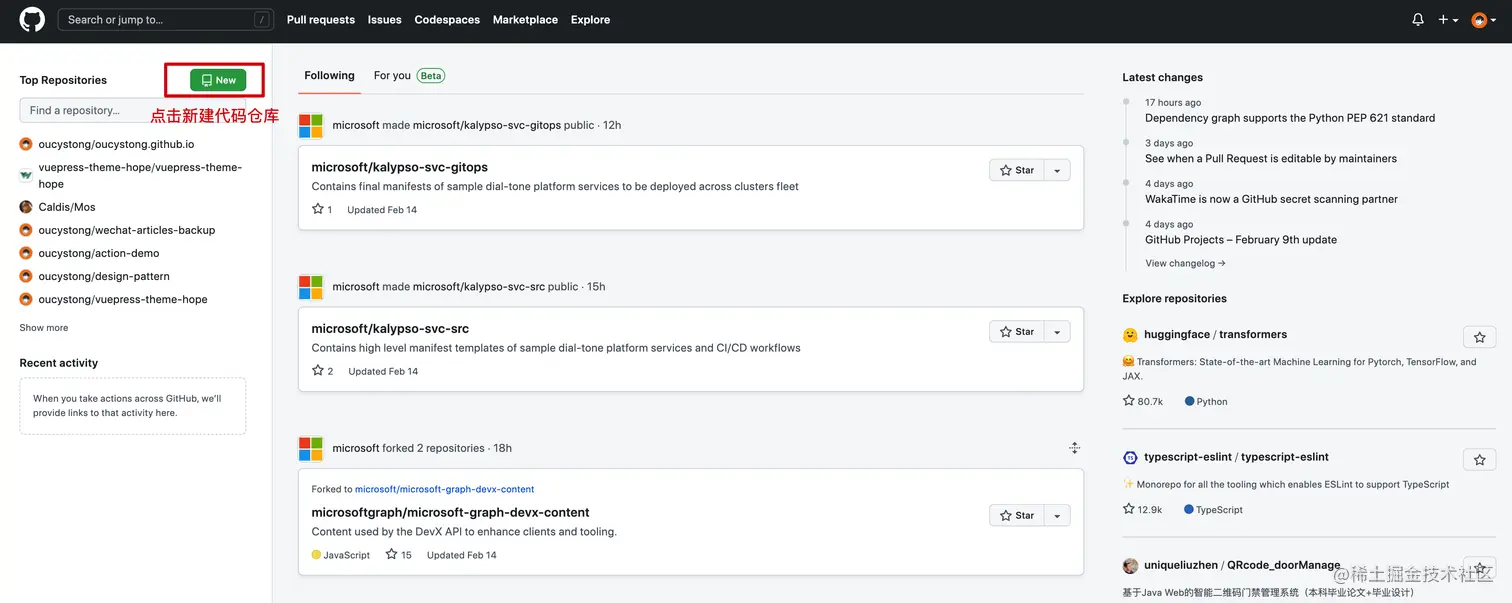Open star list dropdown for kalypso-svc-gitops

coord(1057,170)
